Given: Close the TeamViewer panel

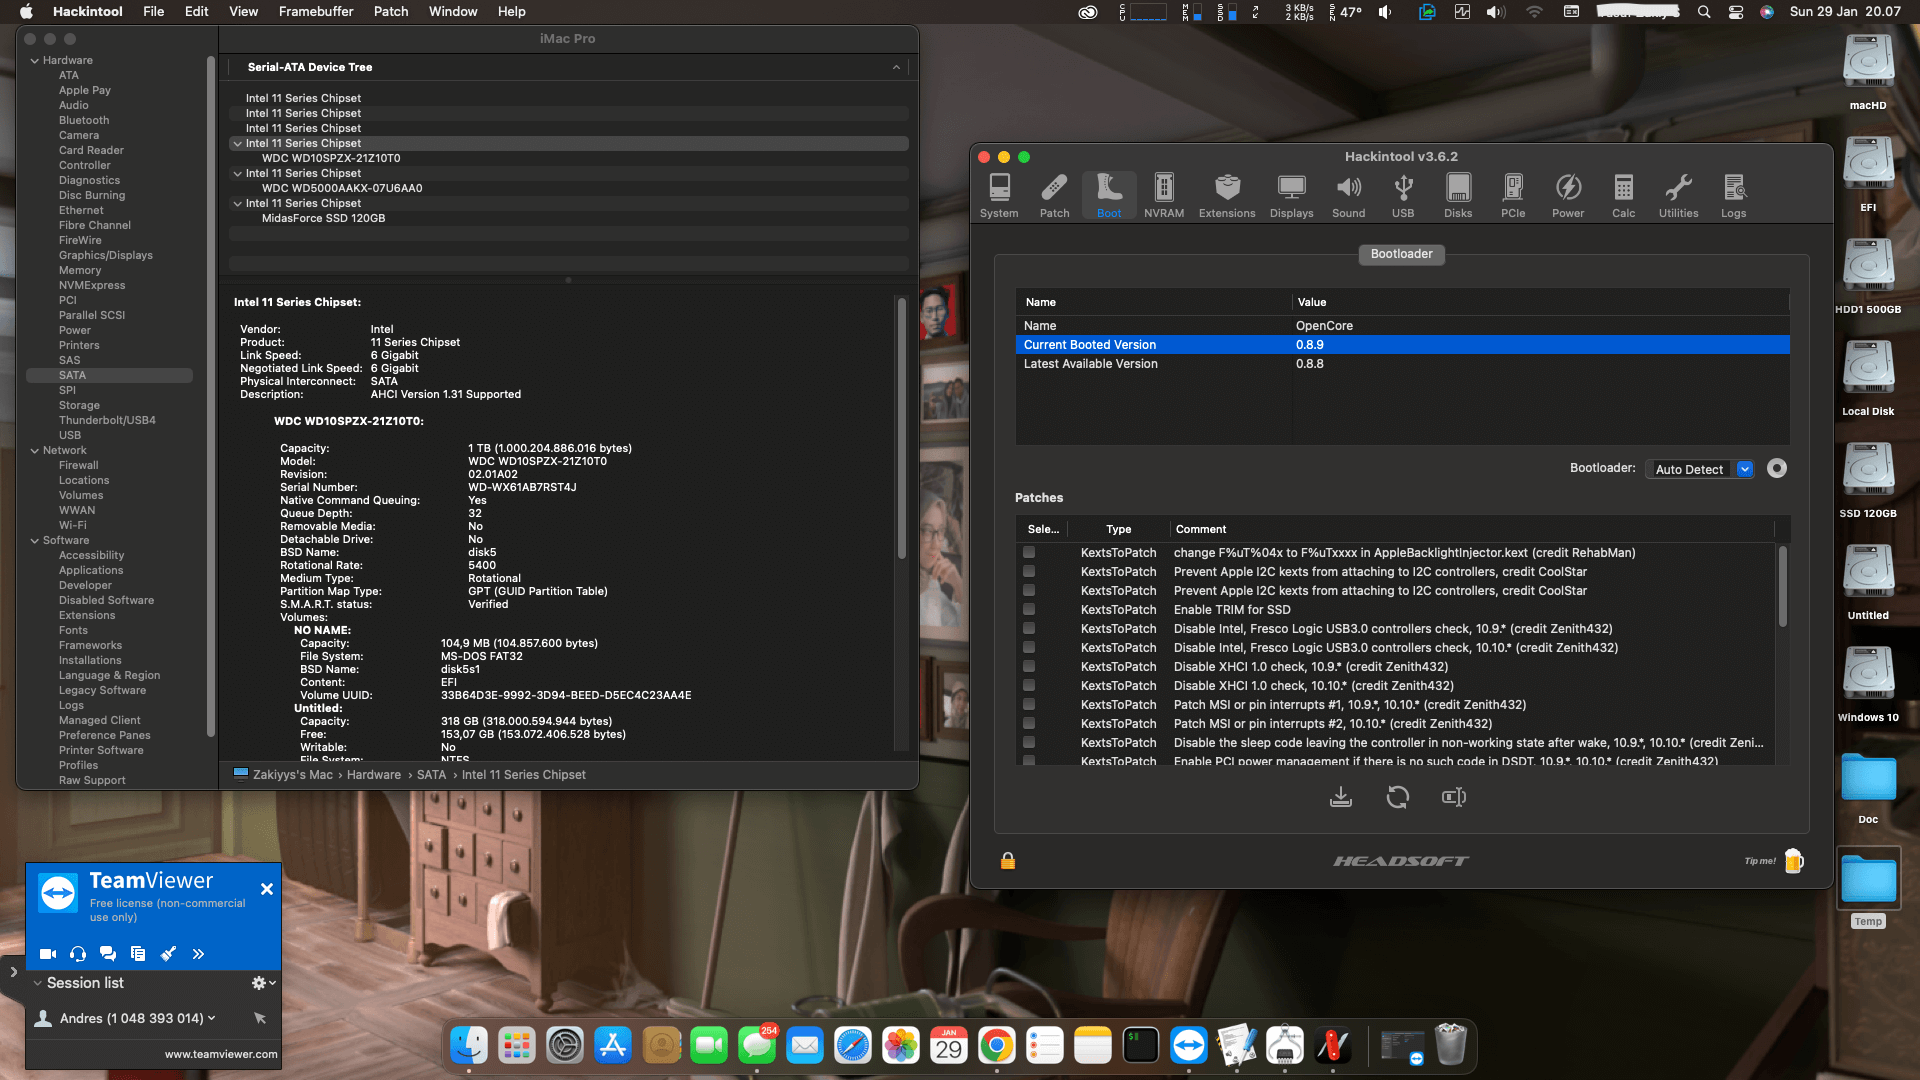Looking at the screenshot, I should coord(267,889).
